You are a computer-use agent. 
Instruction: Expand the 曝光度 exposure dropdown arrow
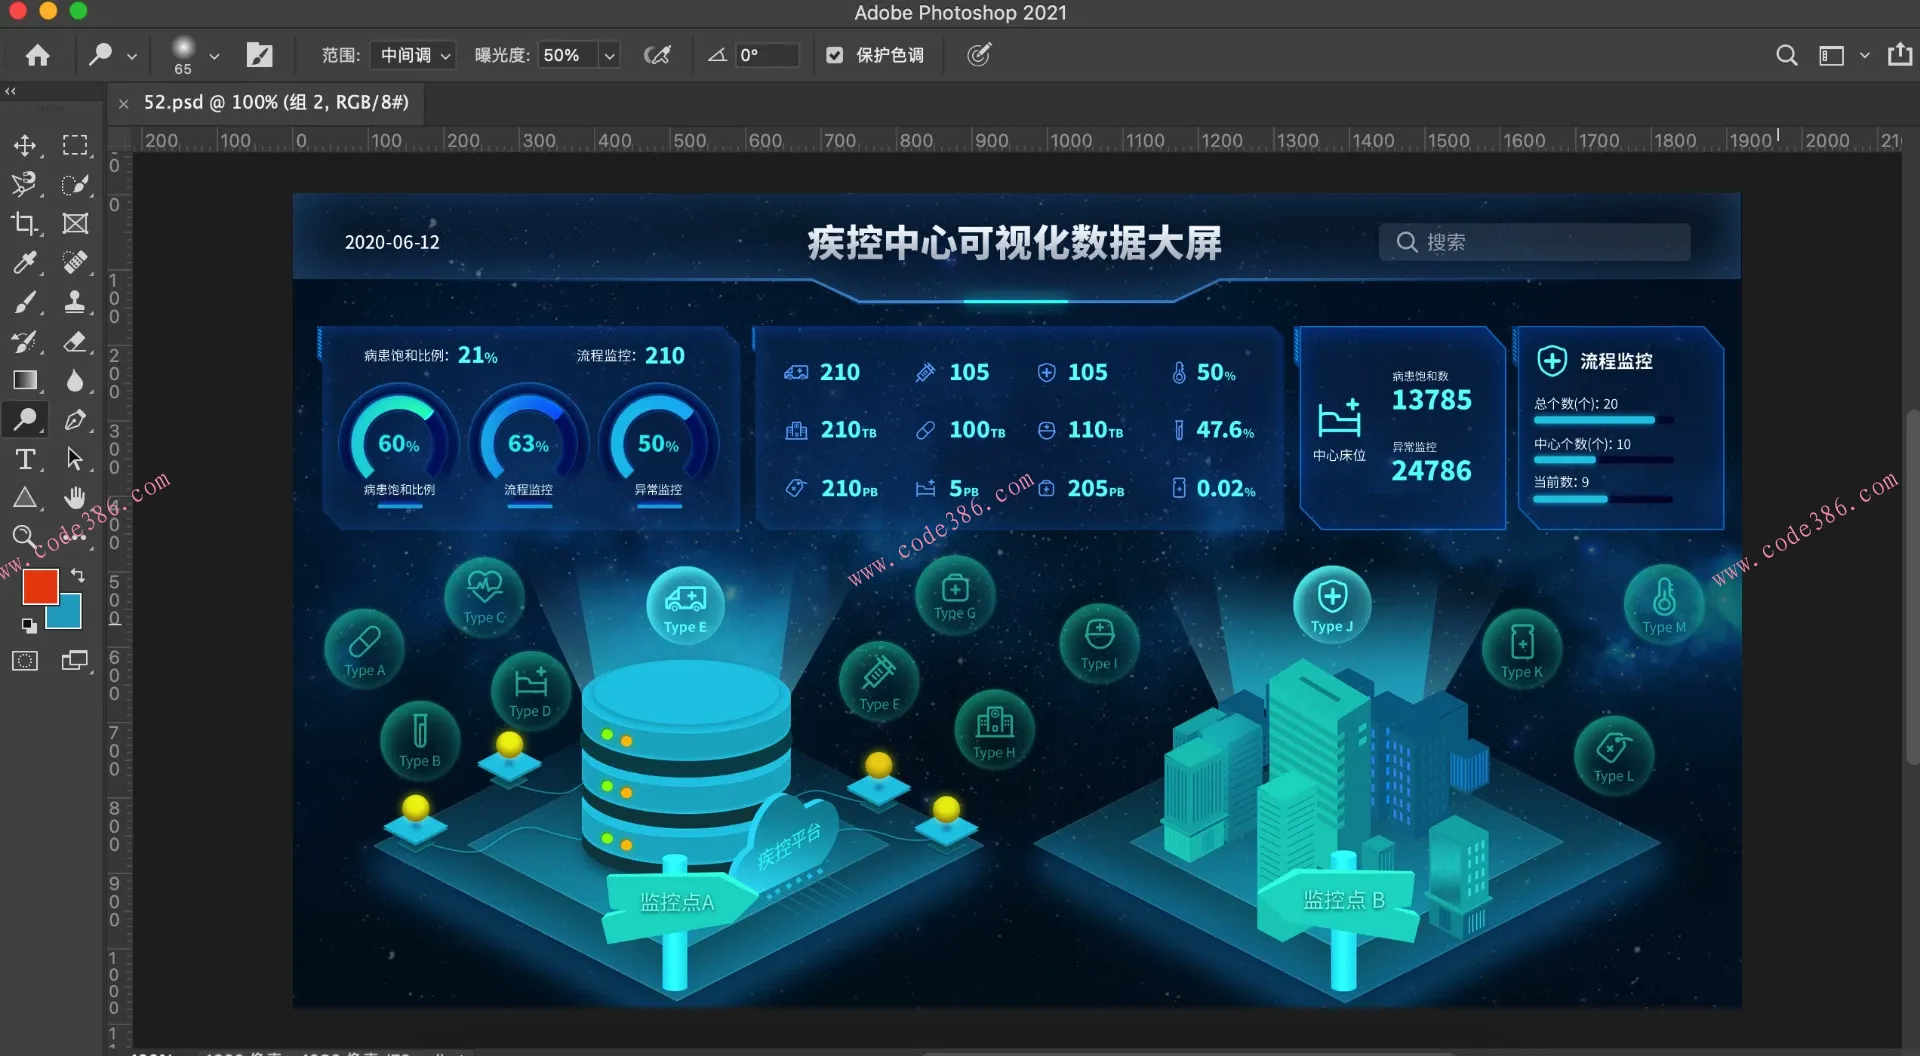(609, 55)
